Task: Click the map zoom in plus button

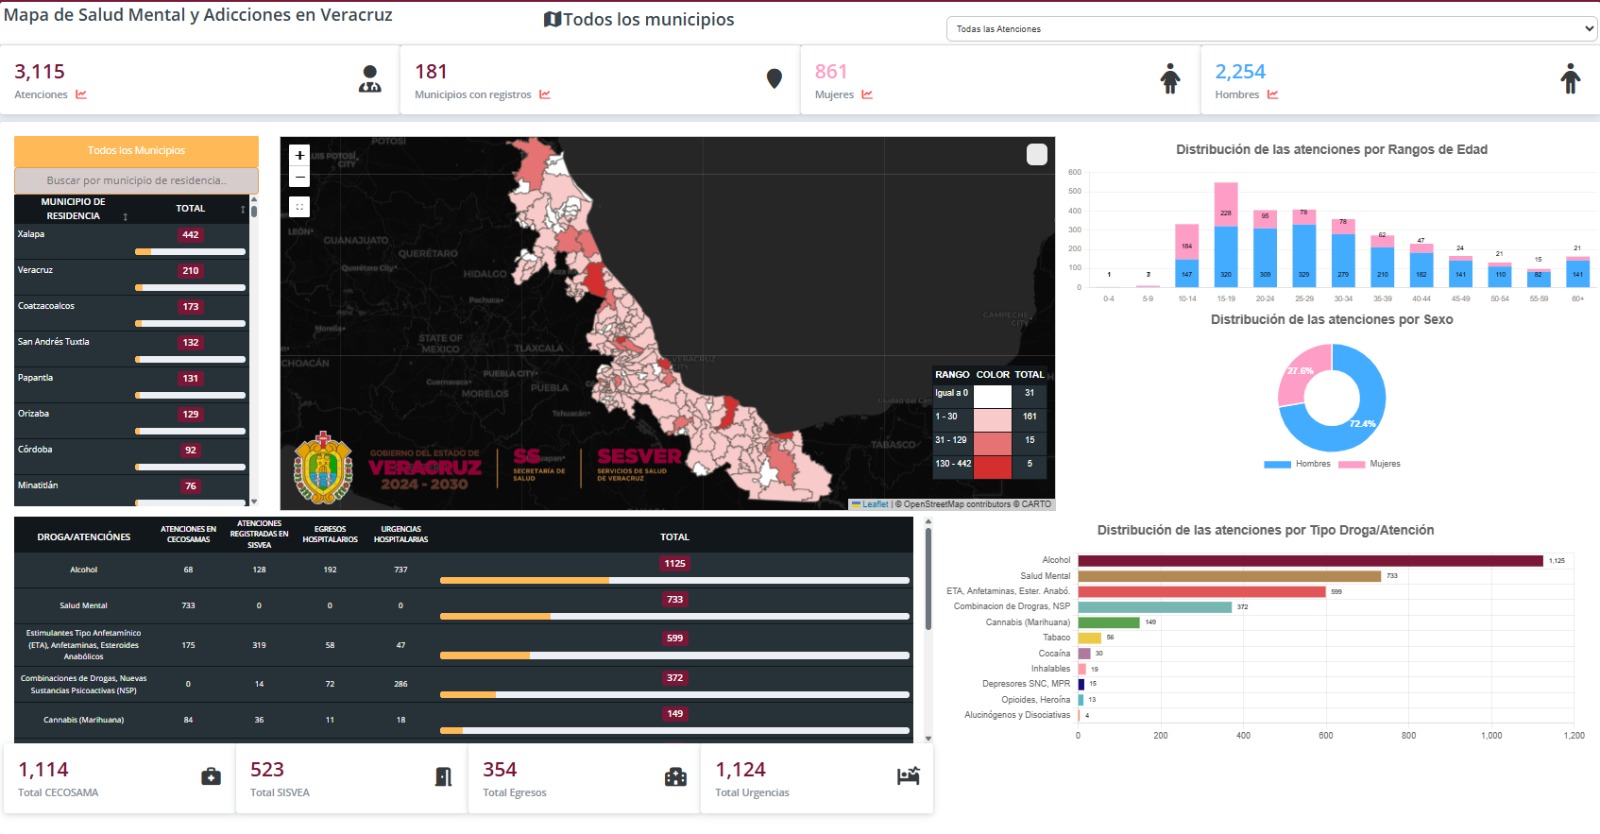Action: tap(299, 155)
